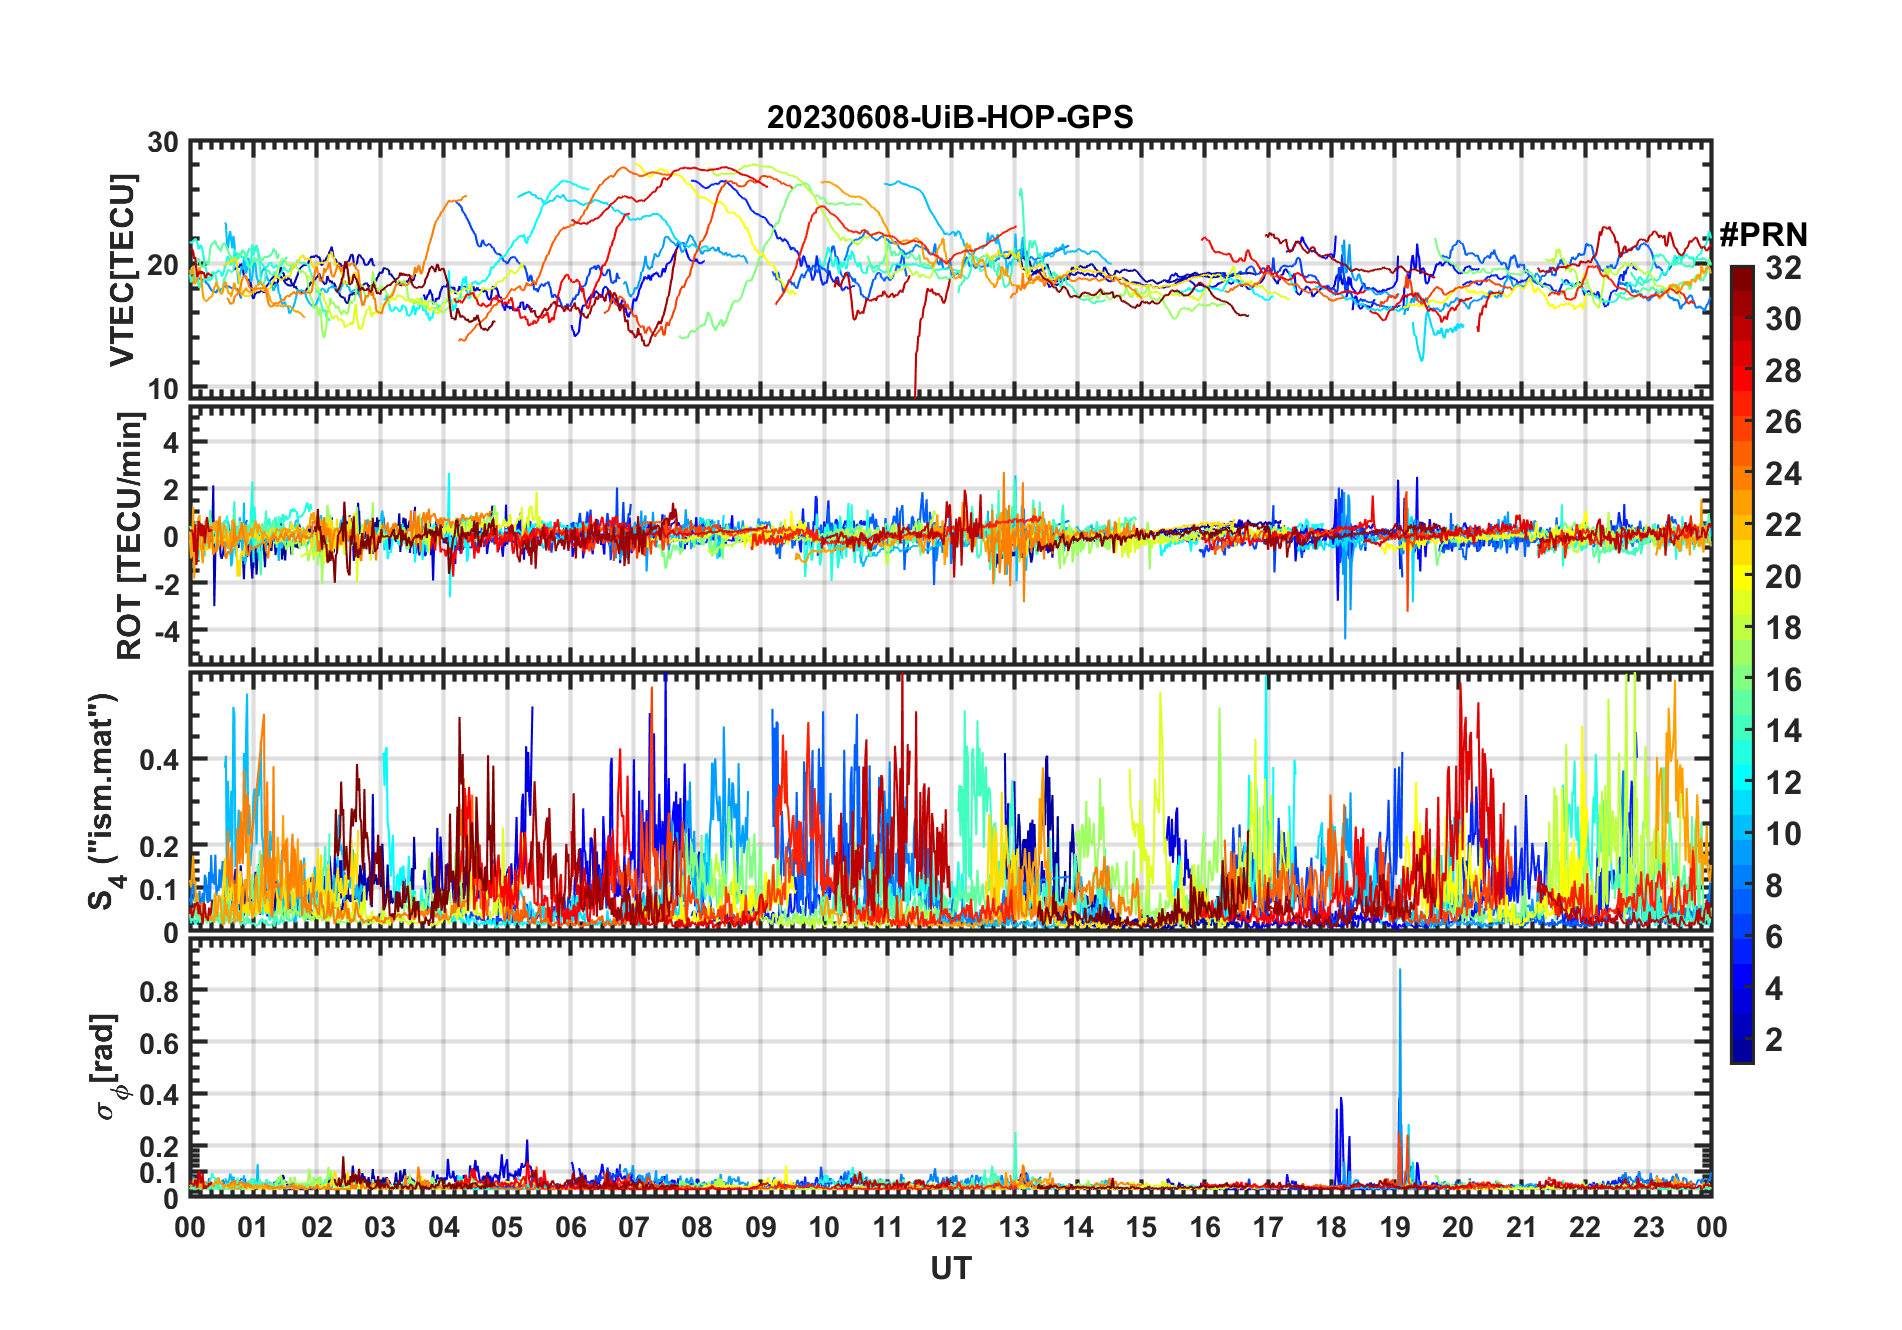Click the "-4" tick on the ROT axis
This screenshot has height=1330, width=1902.
coord(165,630)
